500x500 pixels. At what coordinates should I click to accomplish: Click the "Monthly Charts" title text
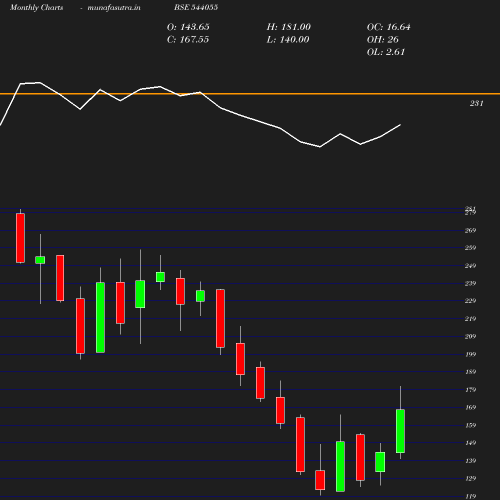[x=37, y=7]
